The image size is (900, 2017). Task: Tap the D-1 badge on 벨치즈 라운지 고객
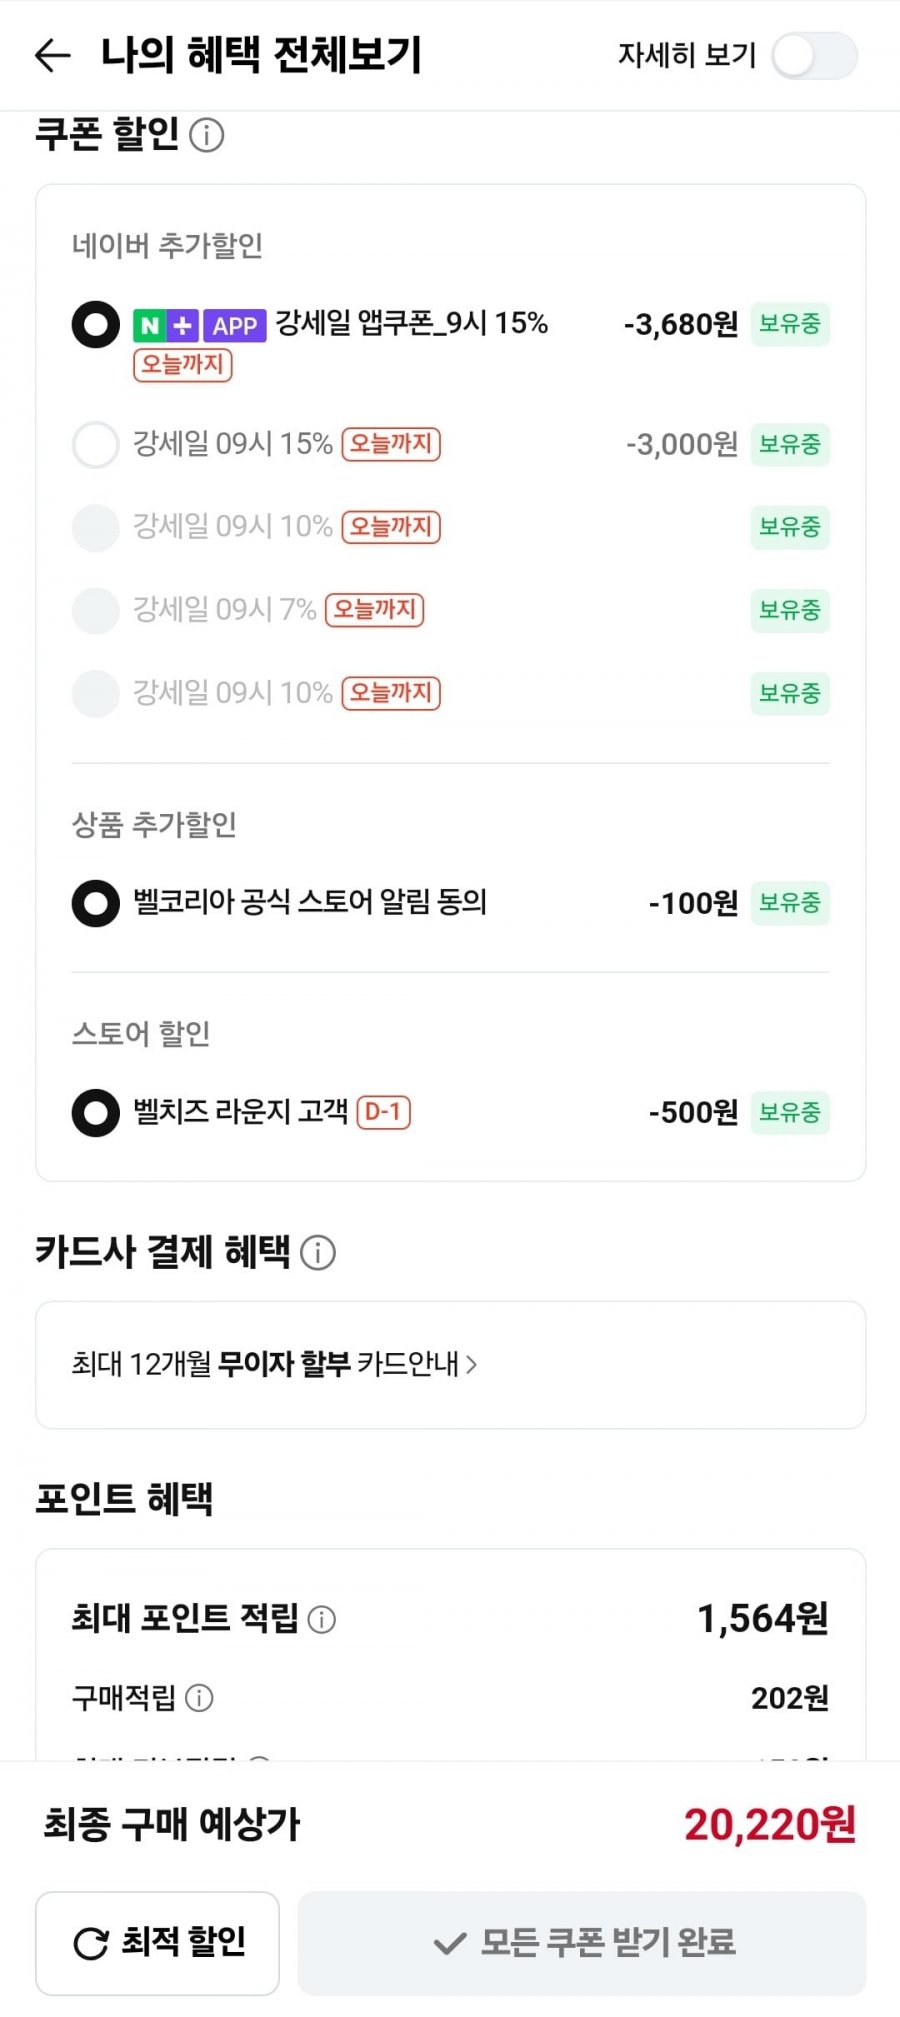pyautogui.click(x=383, y=1112)
